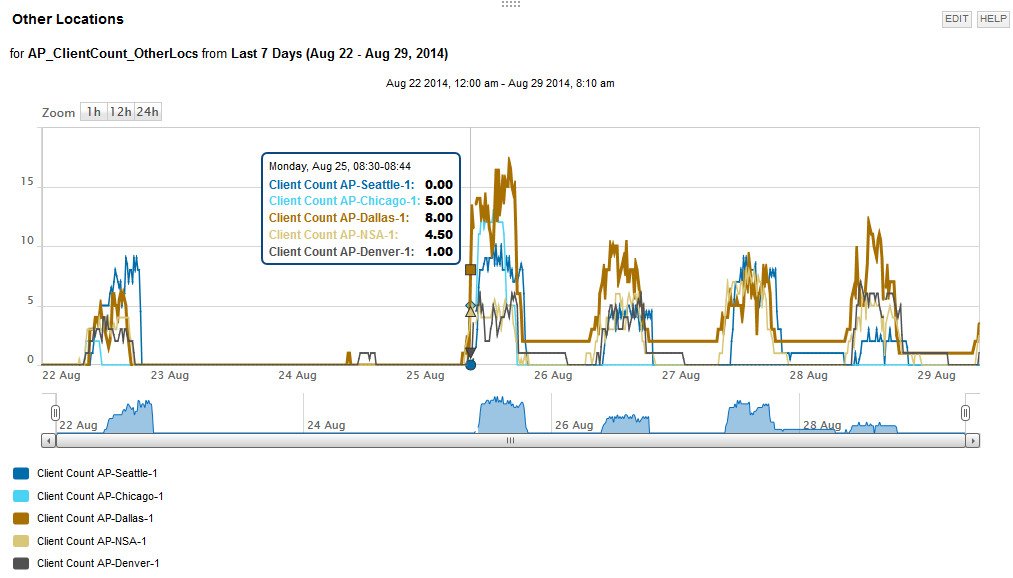Hide the Client Count AP-Chicago-1 series label
Viewport: 1013px width, 578px height.
point(100,496)
